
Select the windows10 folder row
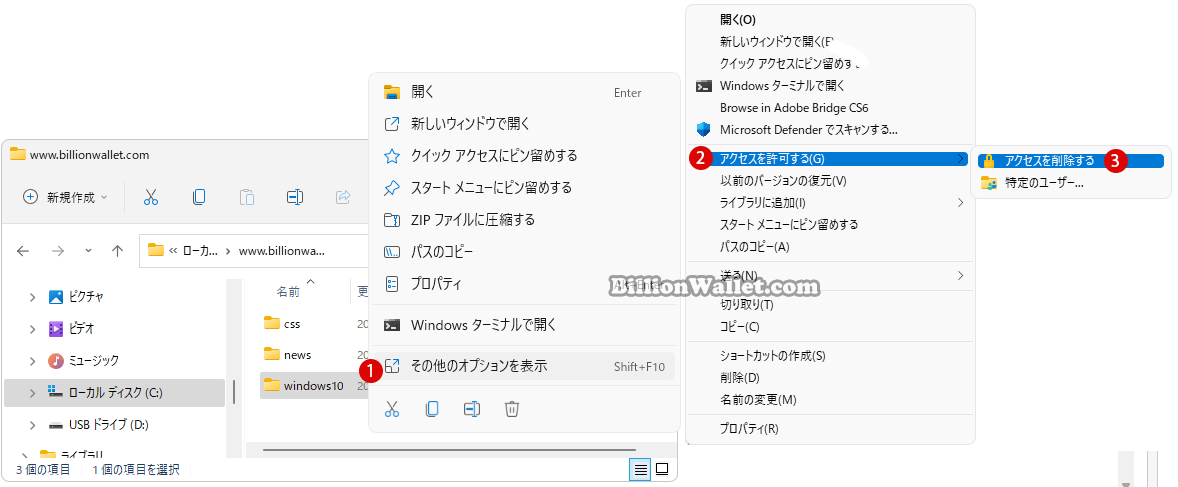tap(314, 386)
